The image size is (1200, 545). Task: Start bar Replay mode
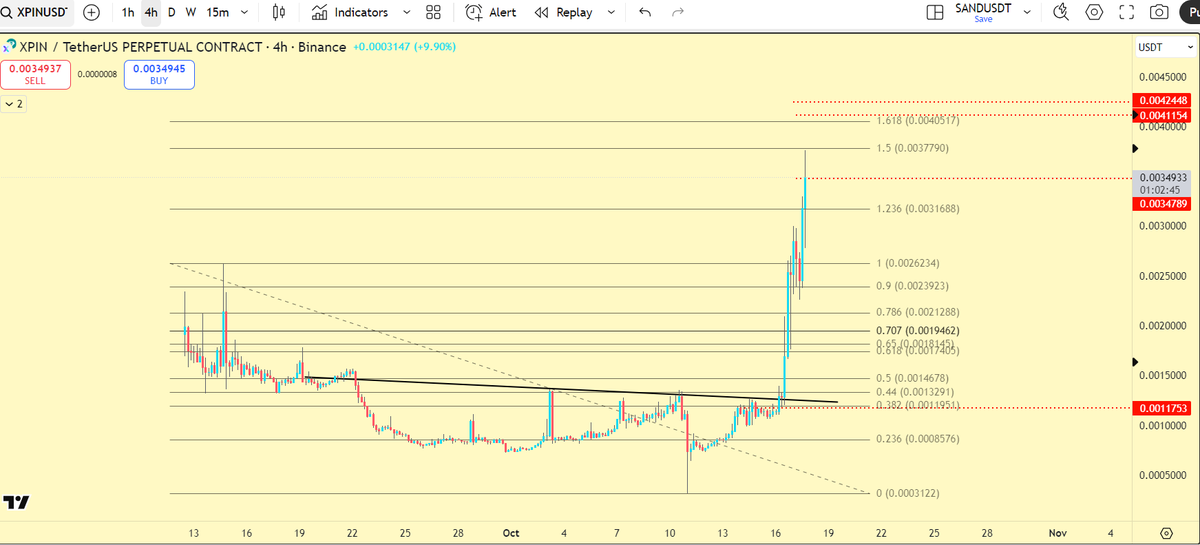pyautogui.click(x=563, y=12)
